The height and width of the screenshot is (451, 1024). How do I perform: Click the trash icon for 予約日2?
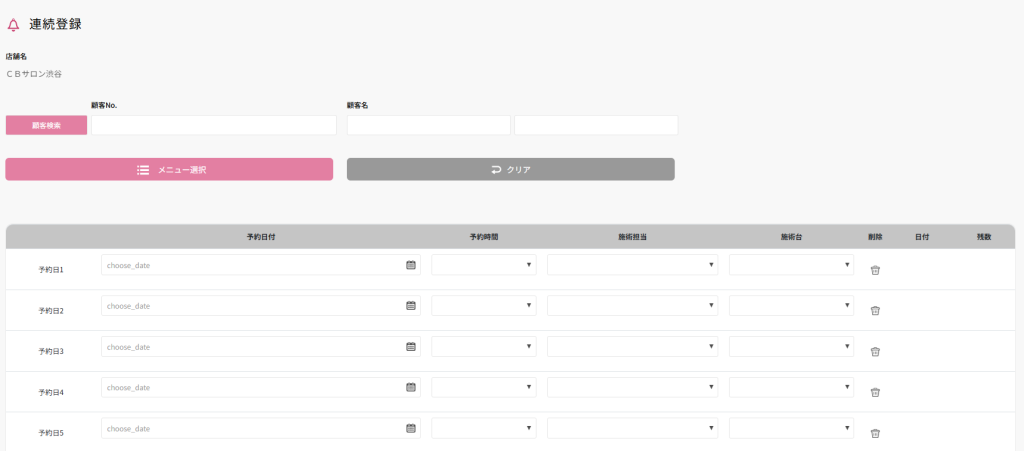pyautogui.click(x=875, y=311)
